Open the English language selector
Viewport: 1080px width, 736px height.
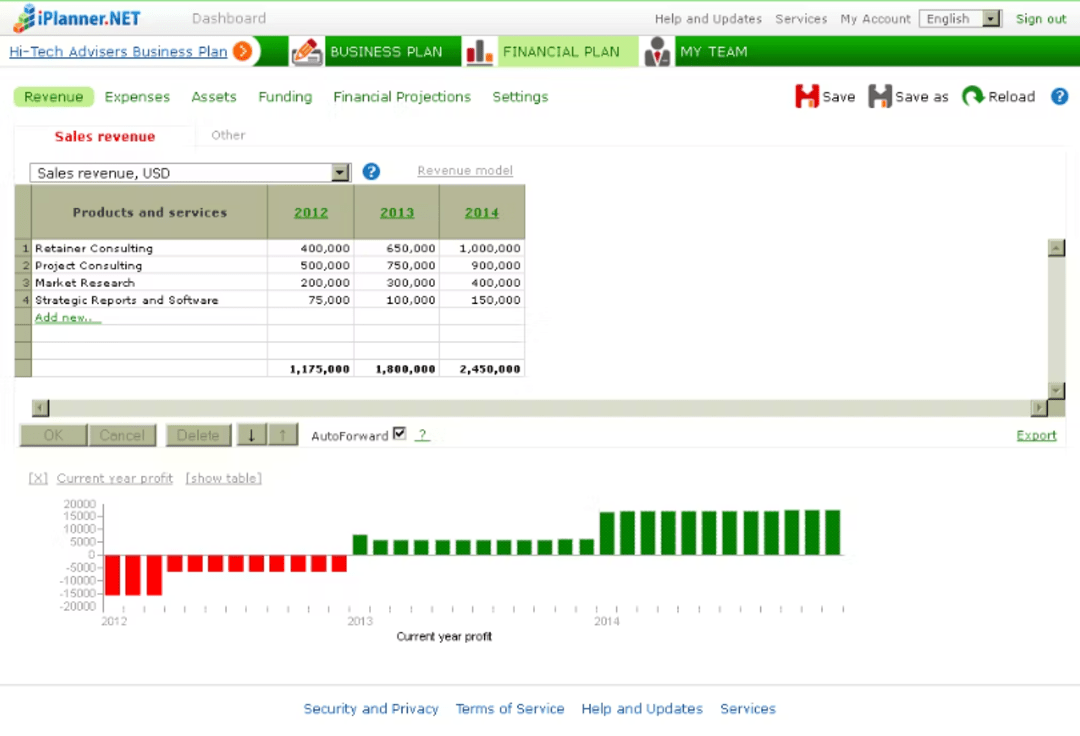[x=959, y=18]
